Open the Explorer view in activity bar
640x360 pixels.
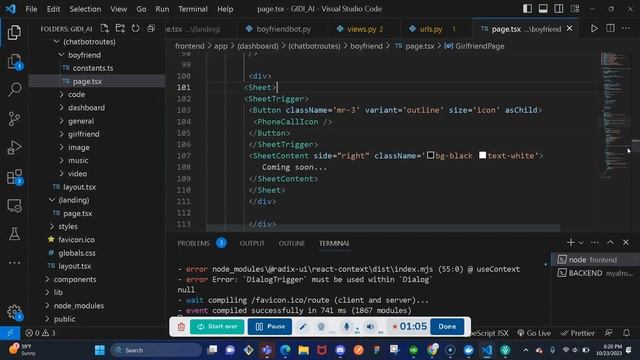[x=14, y=32]
